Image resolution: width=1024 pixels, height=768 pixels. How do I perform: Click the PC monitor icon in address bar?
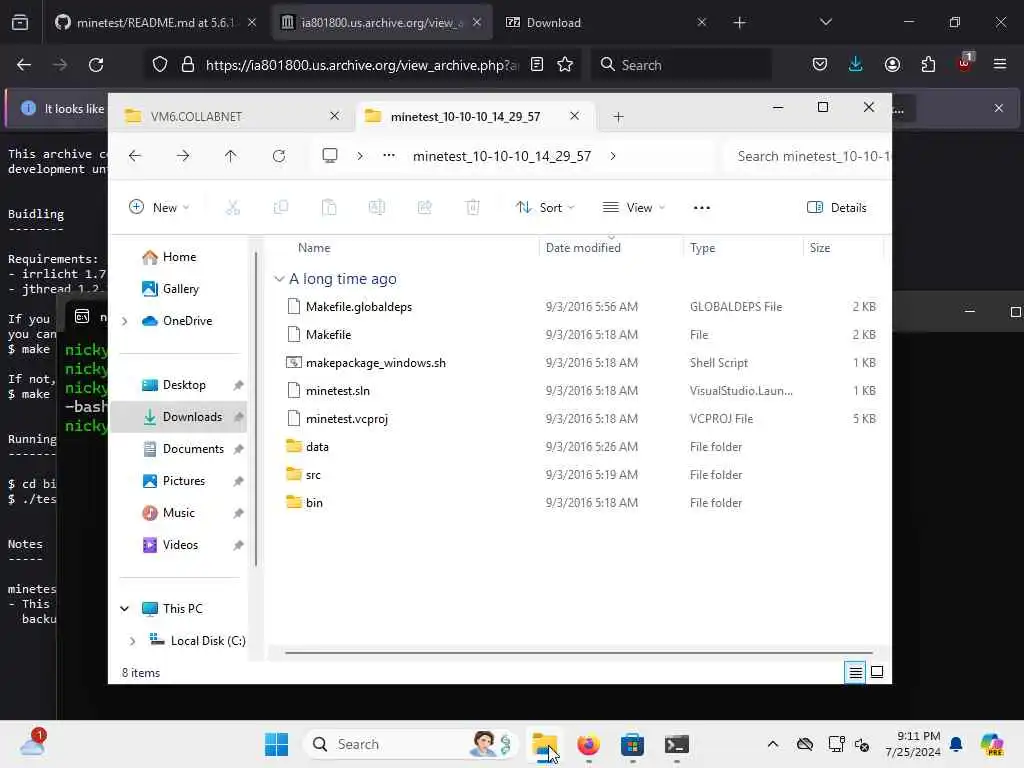coord(330,156)
